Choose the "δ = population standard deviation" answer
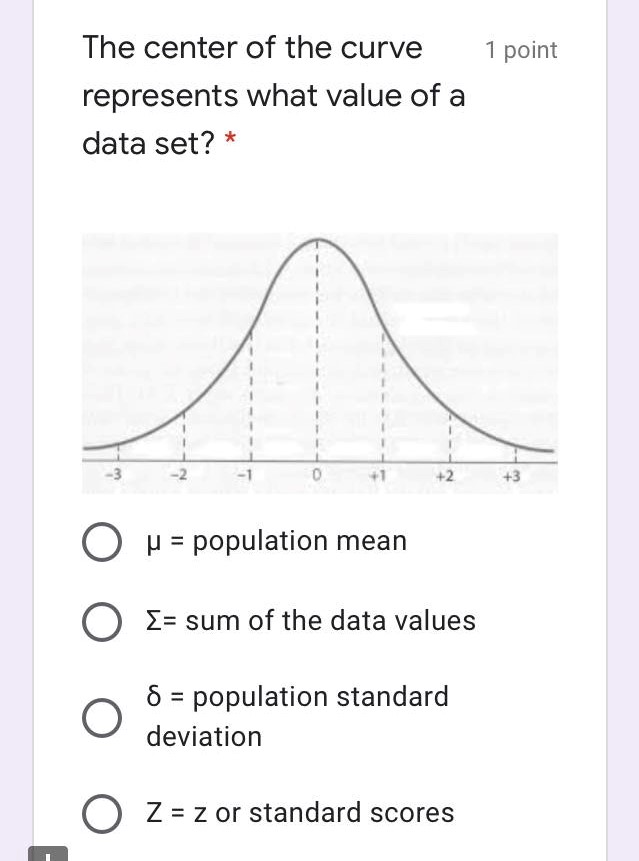 101,716
